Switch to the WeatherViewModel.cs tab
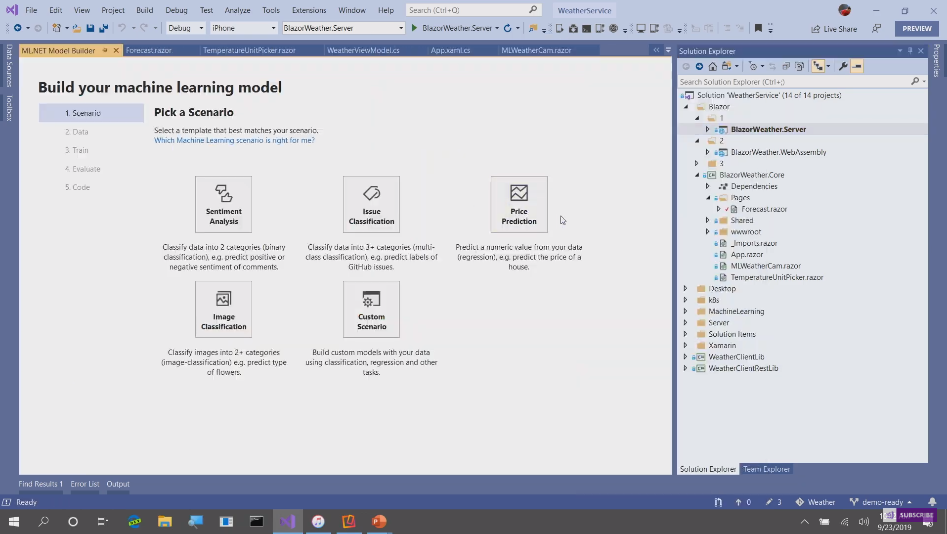The height and width of the screenshot is (534, 947). [362, 50]
